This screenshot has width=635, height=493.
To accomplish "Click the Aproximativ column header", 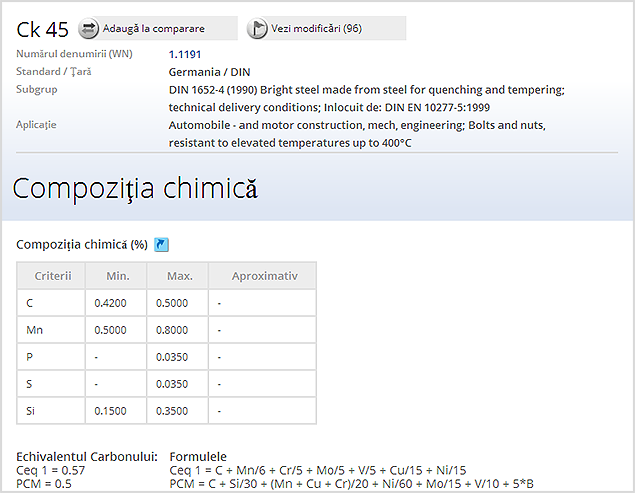I will tap(264, 276).
